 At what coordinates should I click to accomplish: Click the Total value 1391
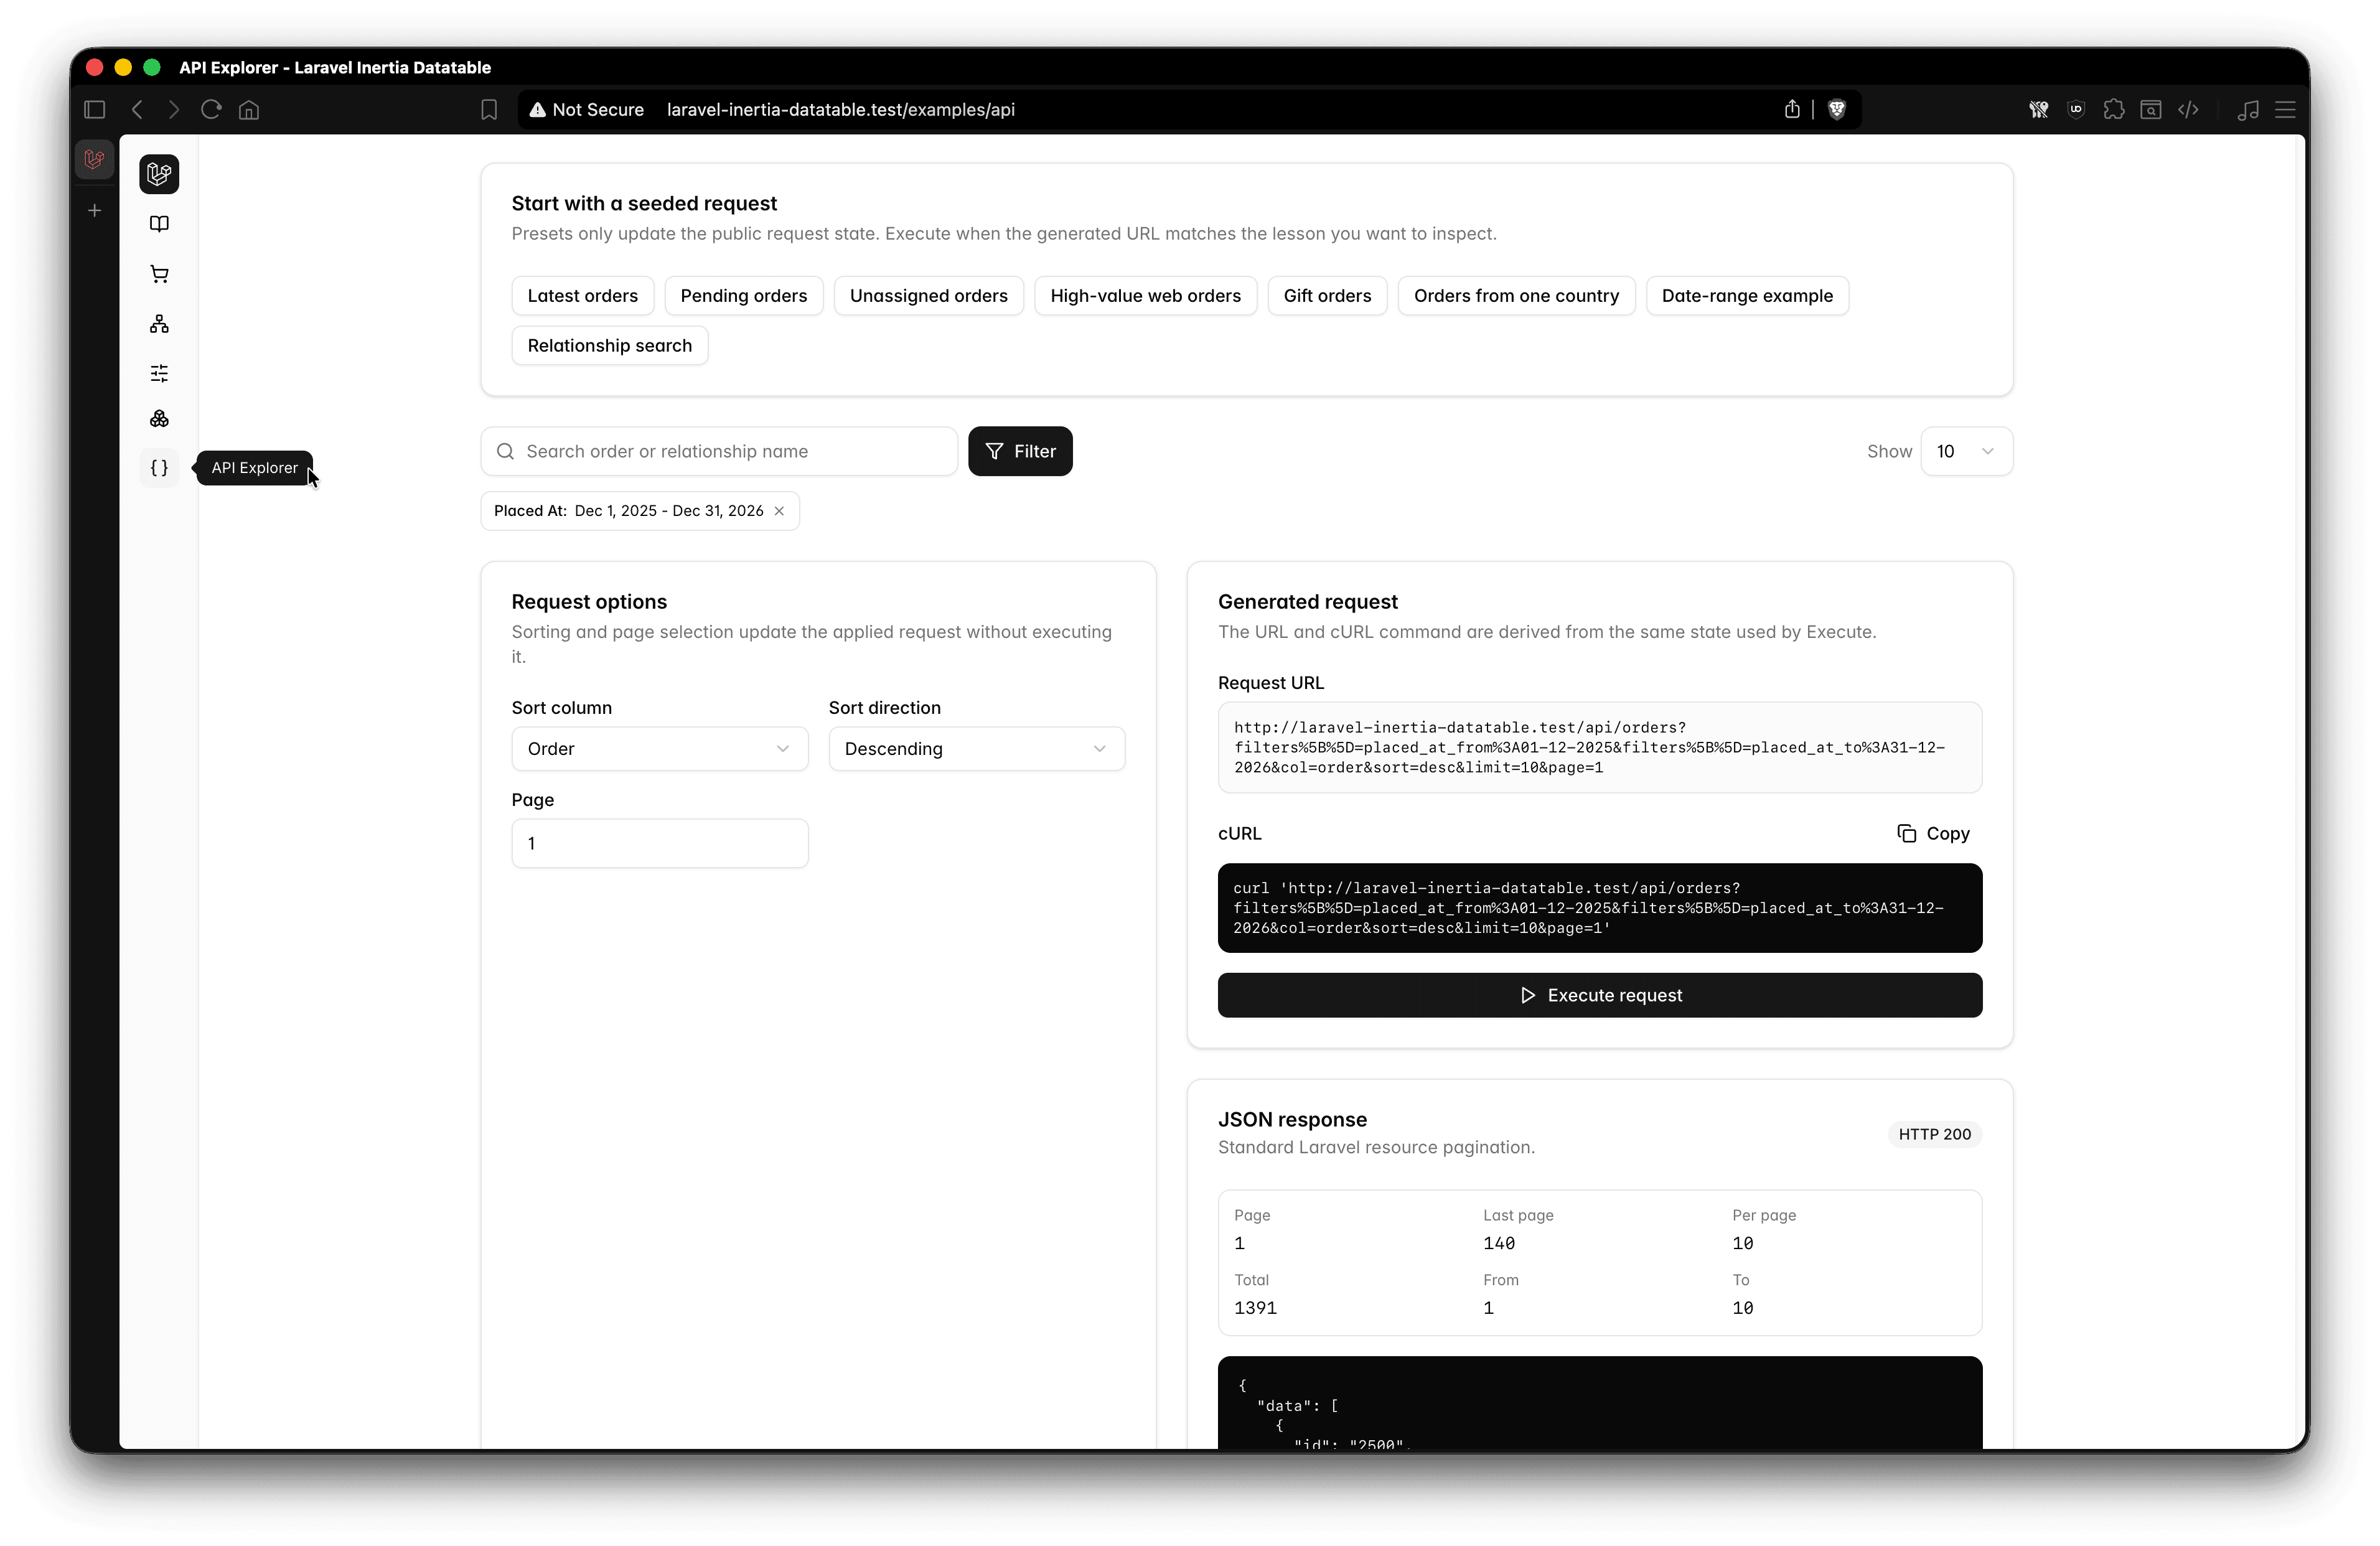click(1255, 1308)
